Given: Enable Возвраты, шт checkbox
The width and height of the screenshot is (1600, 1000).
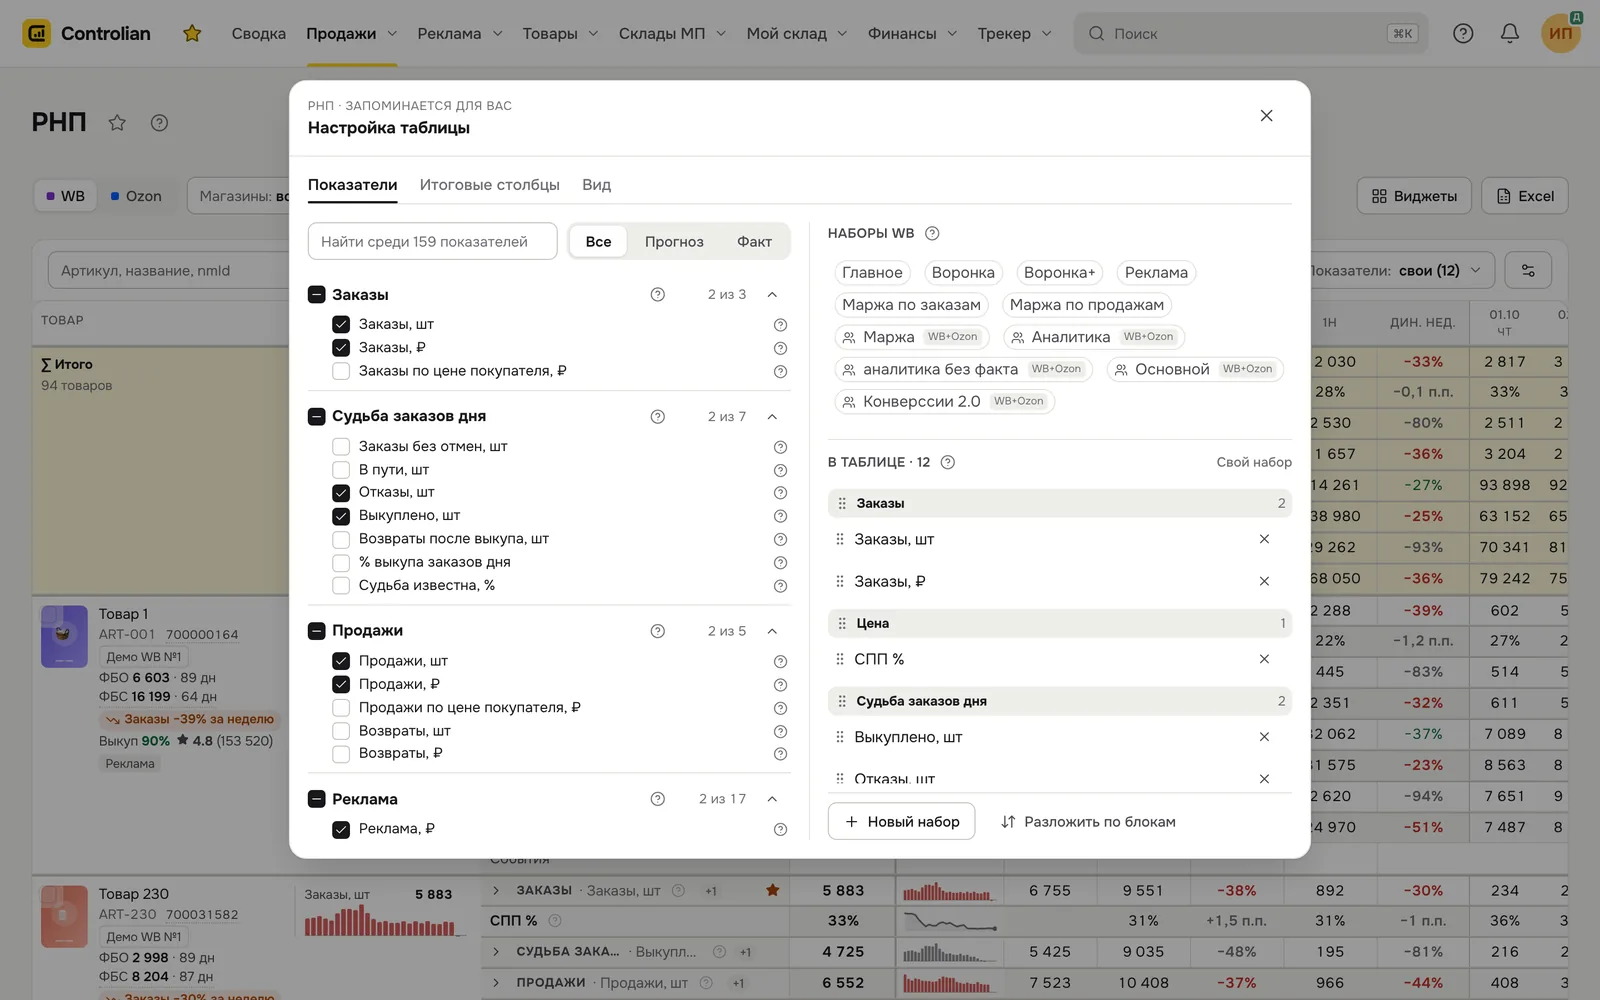Looking at the screenshot, I should (x=341, y=731).
